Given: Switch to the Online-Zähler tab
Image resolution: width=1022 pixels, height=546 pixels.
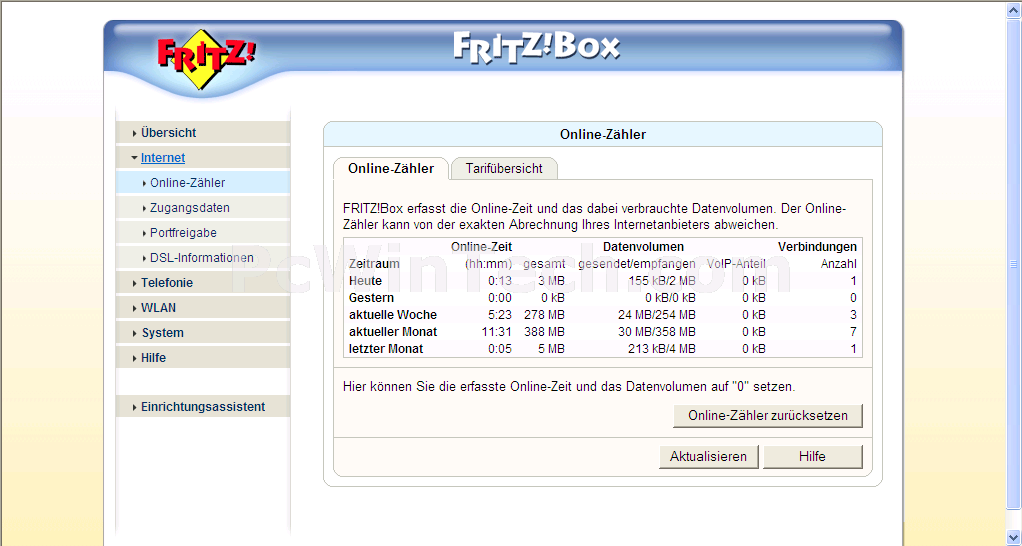Looking at the screenshot, I should pos(391,169).
